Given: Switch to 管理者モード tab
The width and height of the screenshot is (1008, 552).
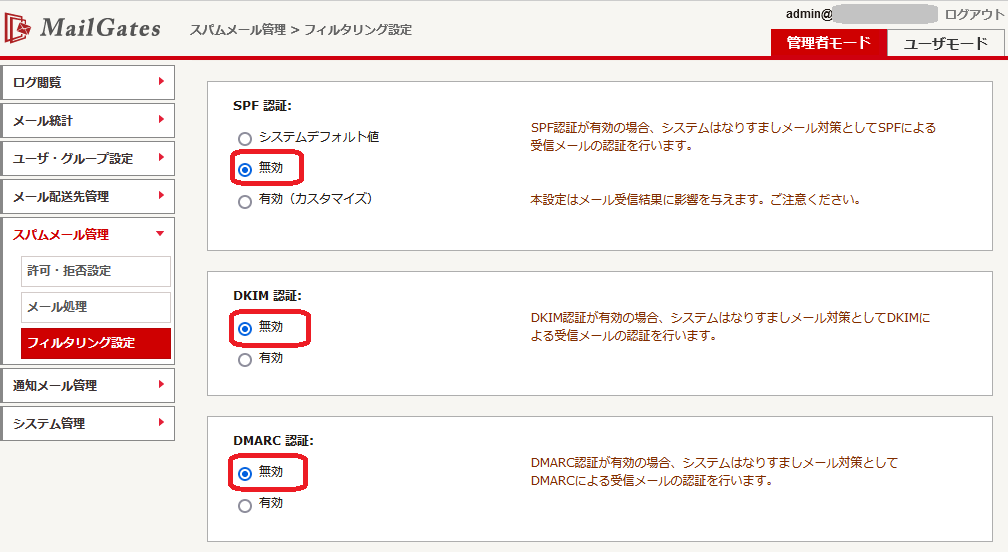Looking at the screenshot, I should point(828,43).
